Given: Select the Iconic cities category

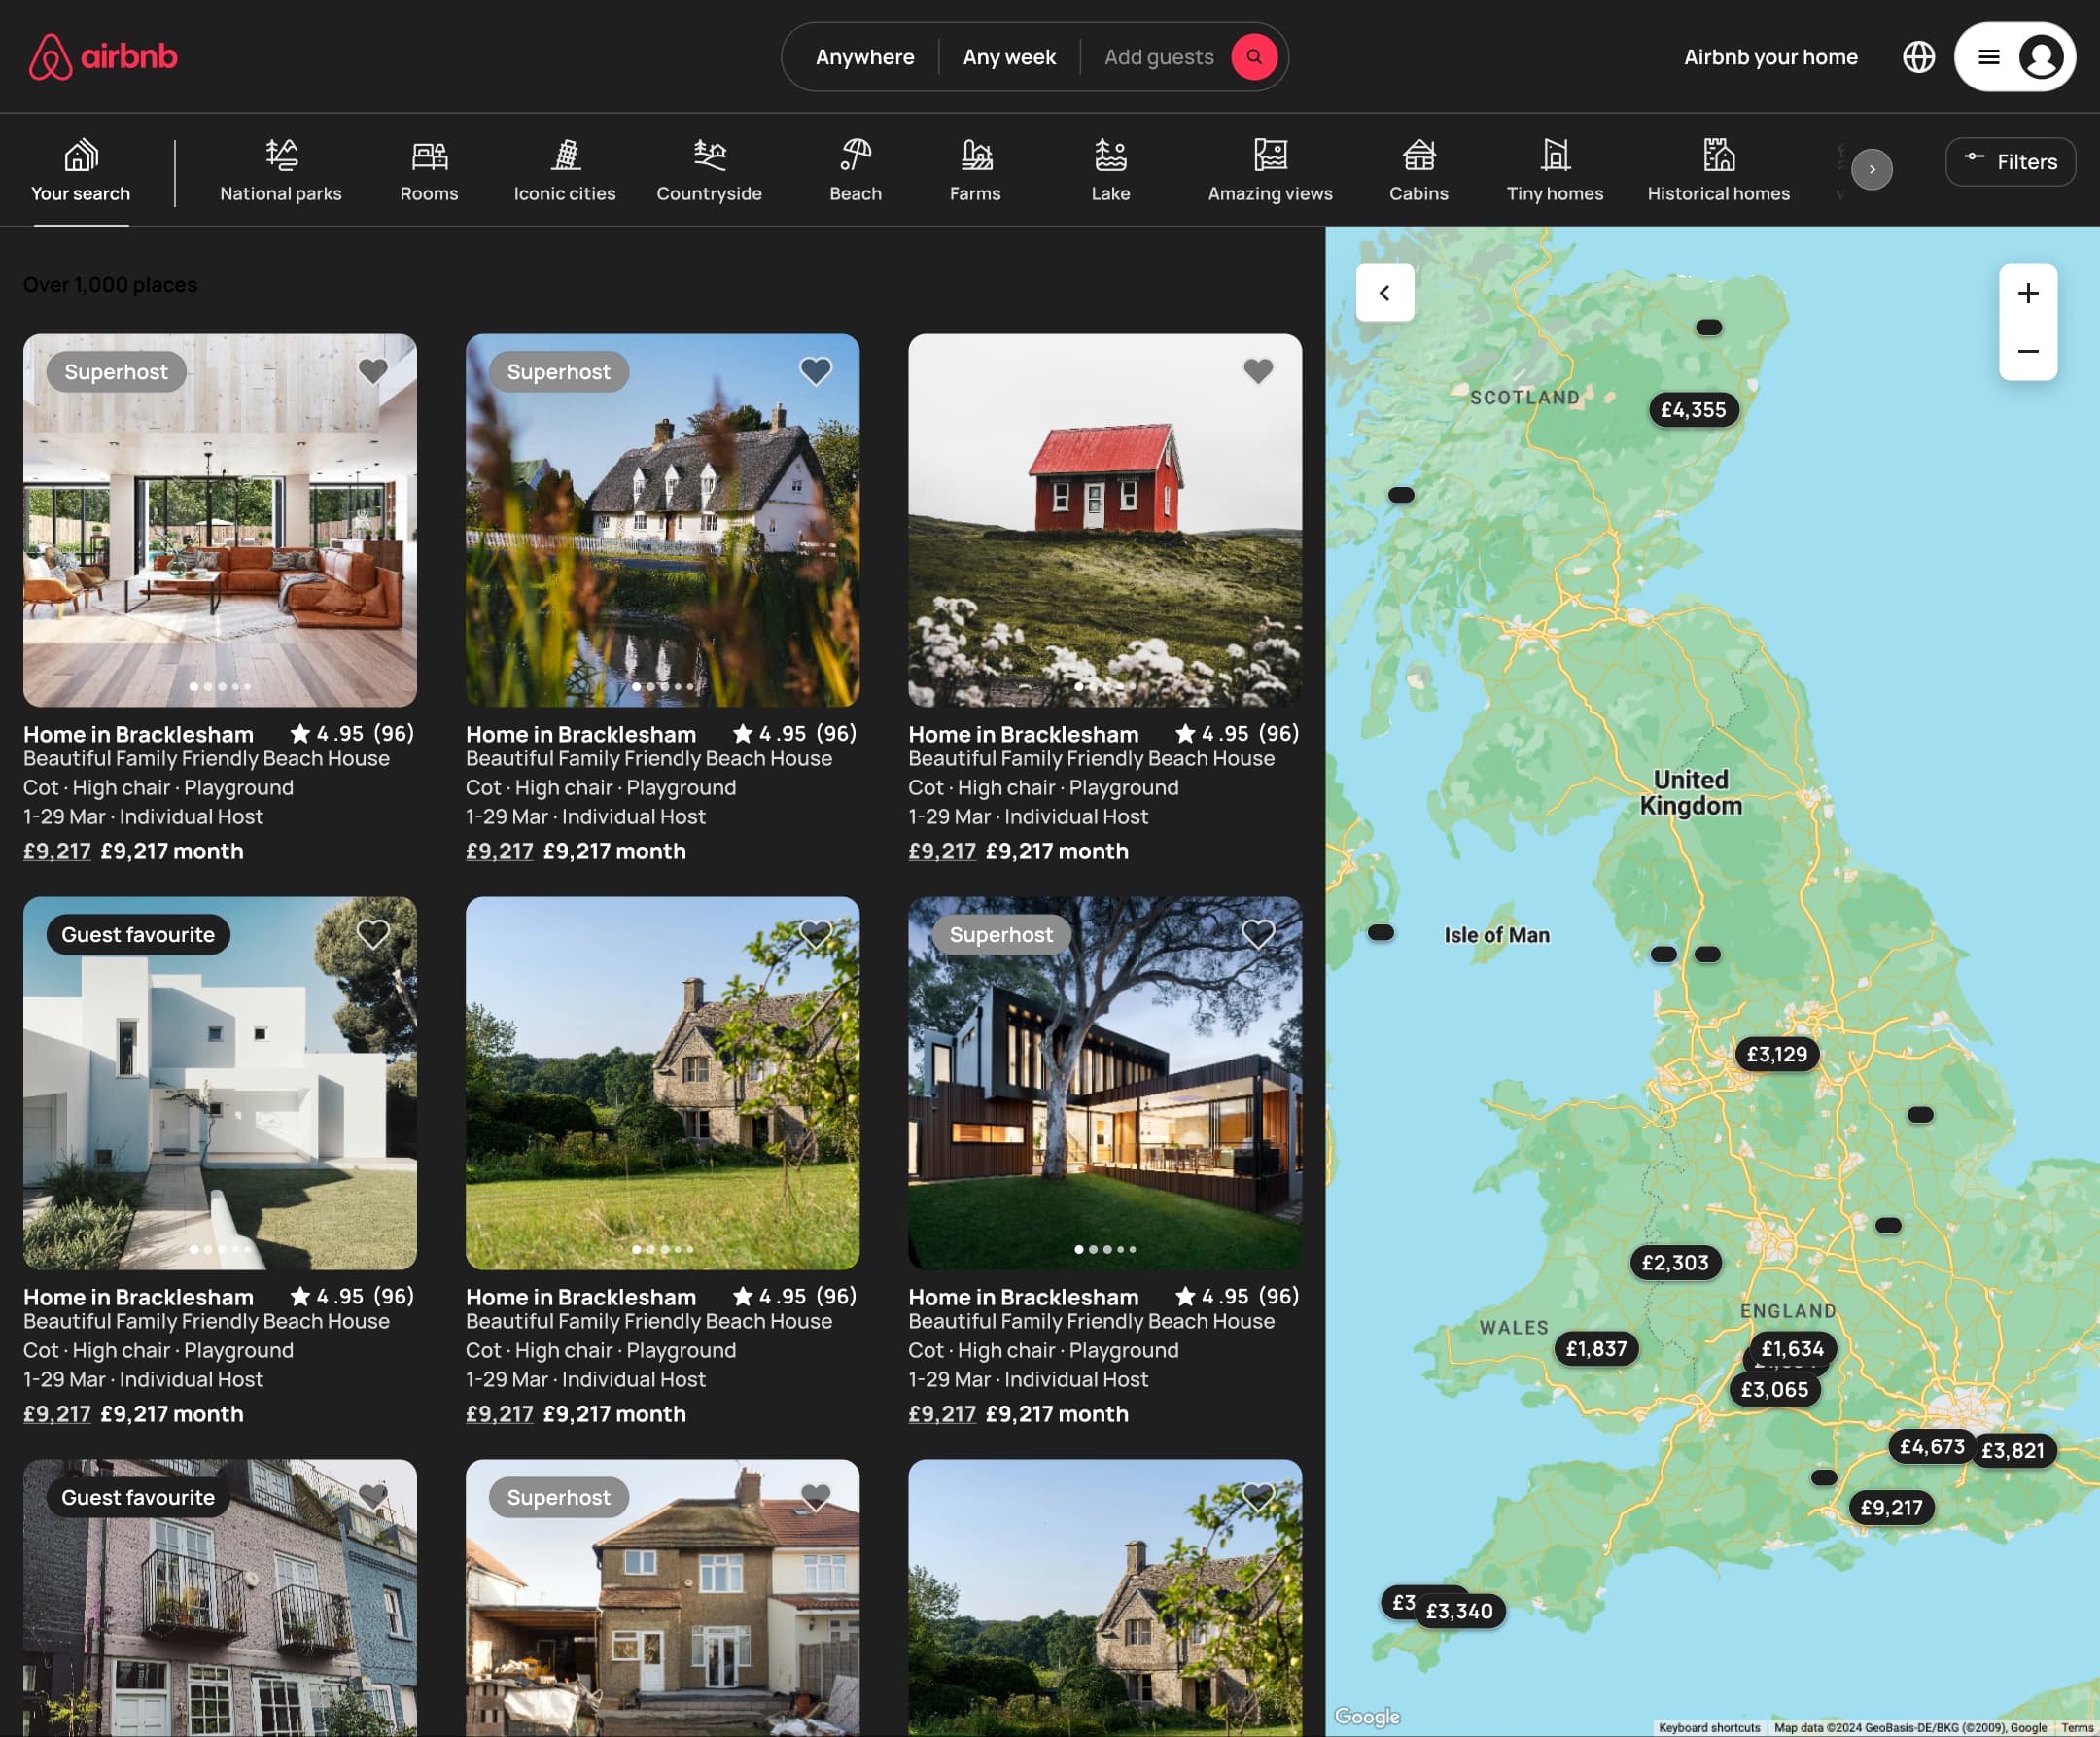Looking at the screenshot, I should click(565, 171).
